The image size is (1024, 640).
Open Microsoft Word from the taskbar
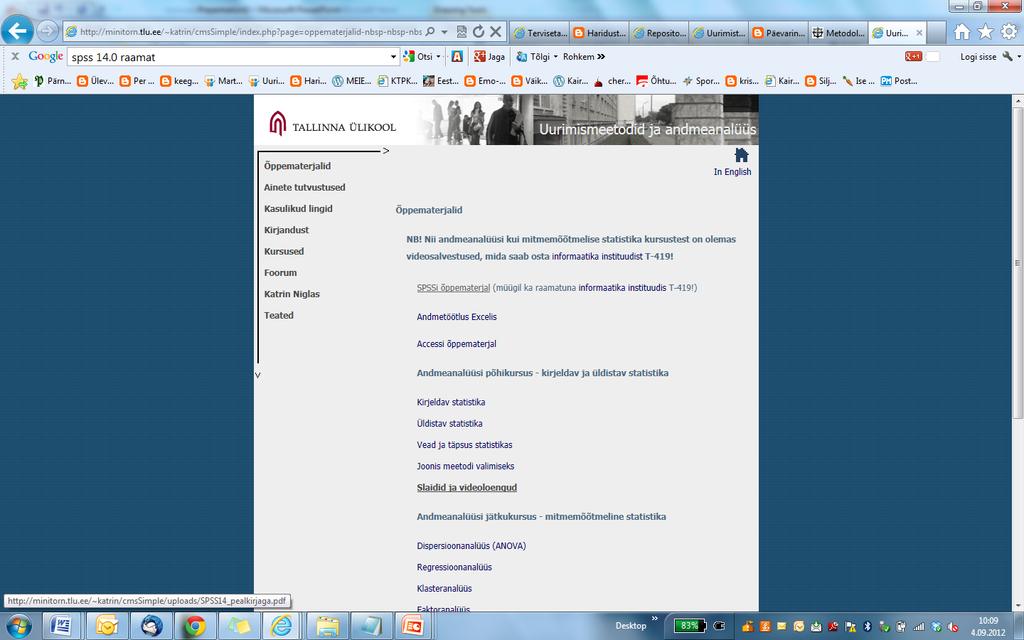point(61,626)
